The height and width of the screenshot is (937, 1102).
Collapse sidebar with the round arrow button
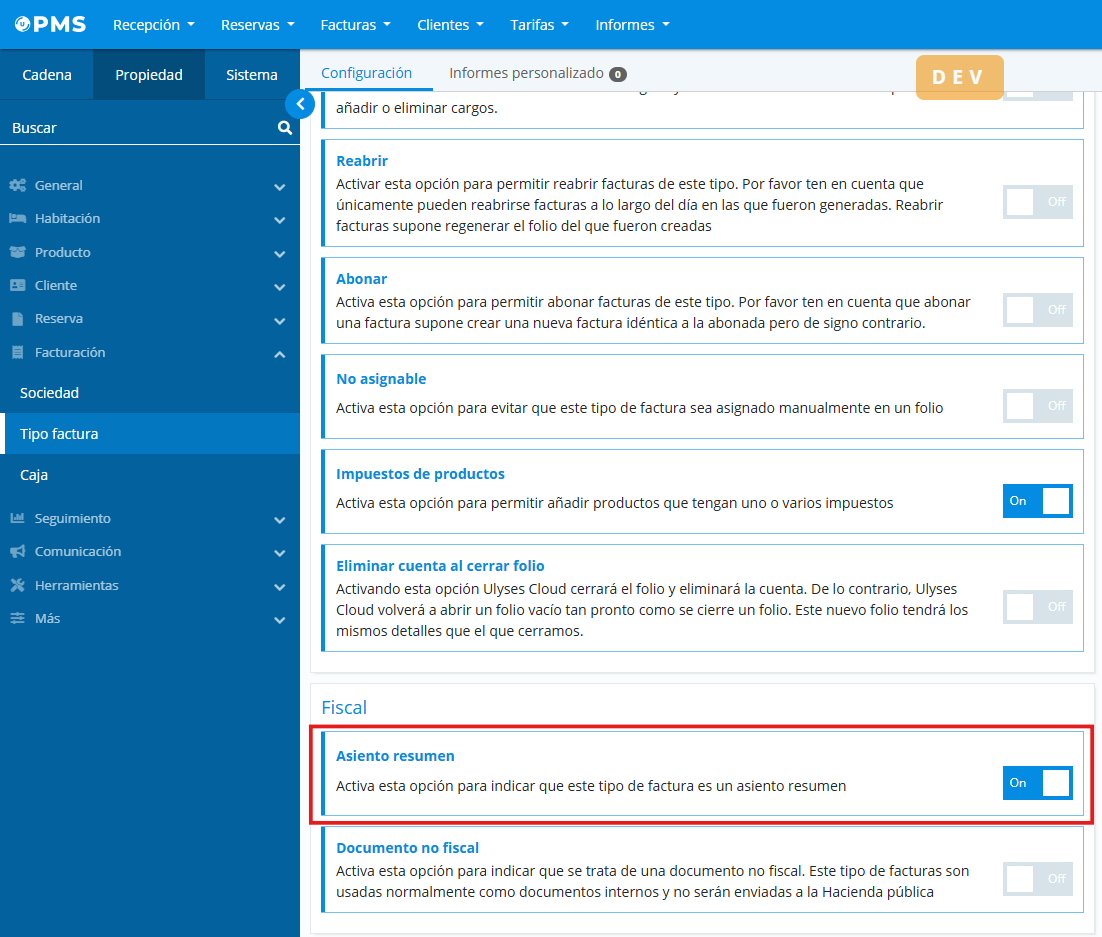300,104
